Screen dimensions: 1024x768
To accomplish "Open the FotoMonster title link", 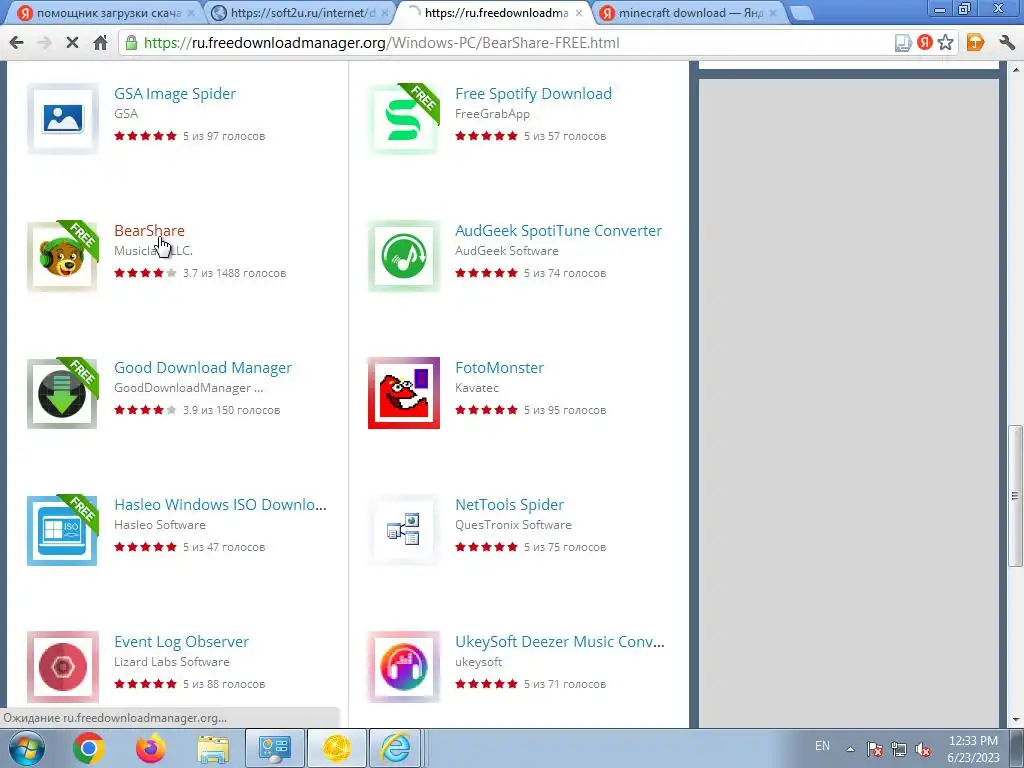I will pyautogui.click(x=500, y=368).
